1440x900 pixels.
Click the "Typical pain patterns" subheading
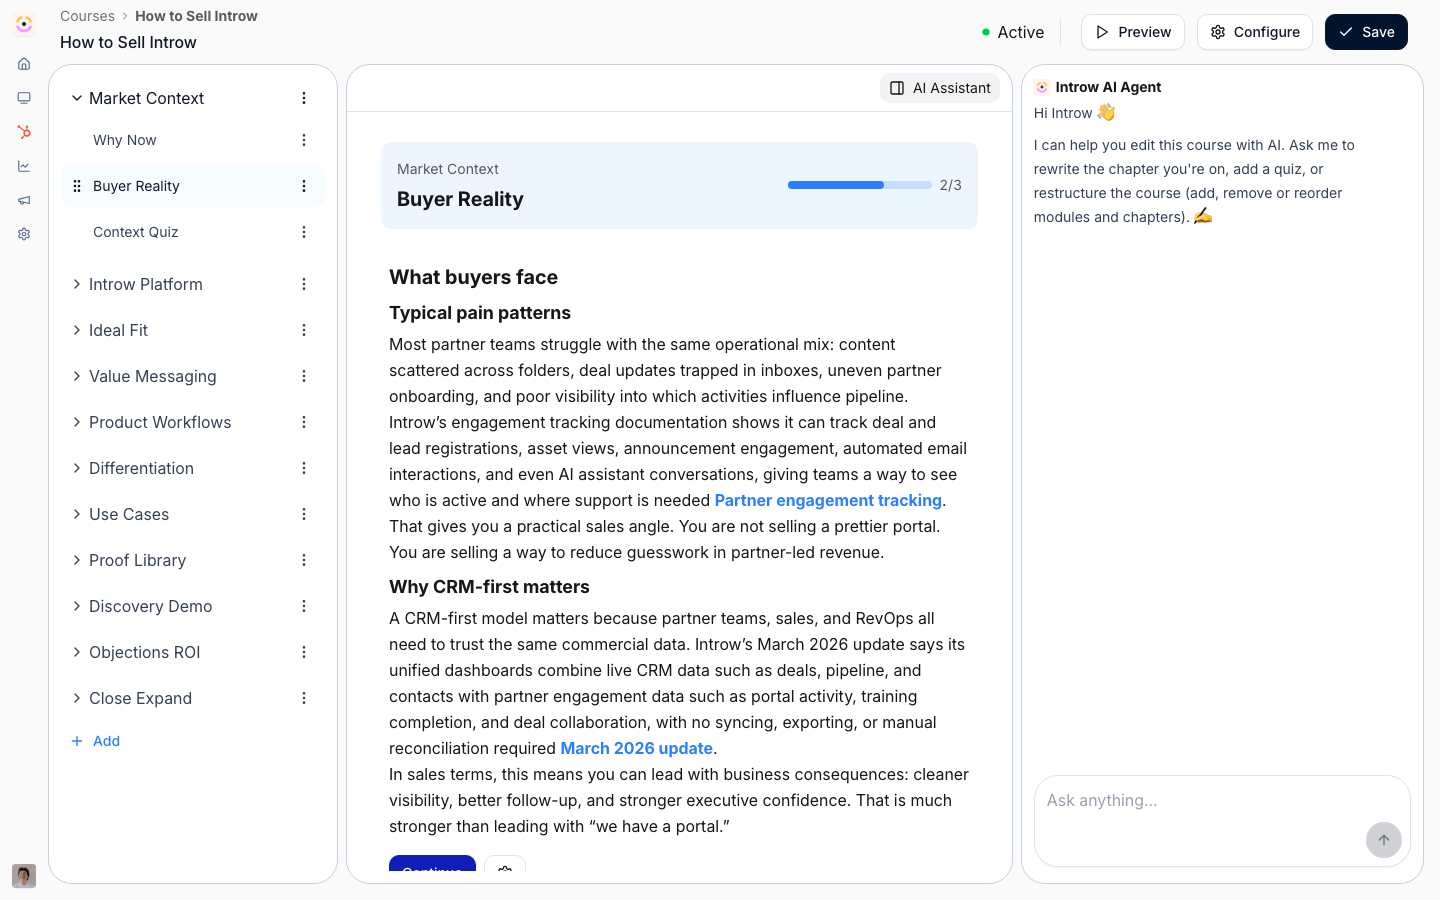tap(480, 313)
